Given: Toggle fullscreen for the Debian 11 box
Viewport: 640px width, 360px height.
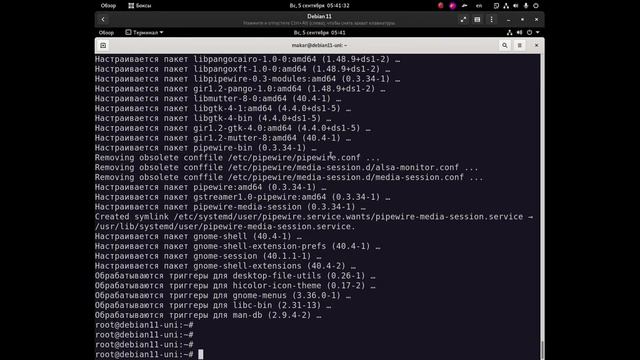Looking at the screenshot, I should click(x=463, y=19).
